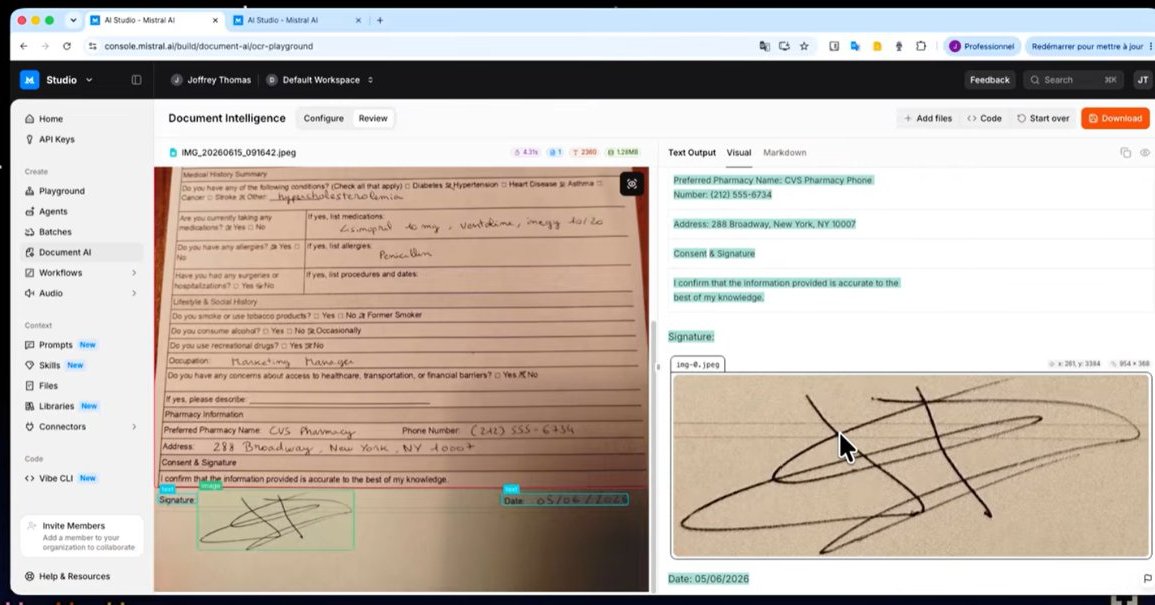1155x605 pixels.
Task: Expand the Audio submenu chevron
Action: (x=134, y=293)
